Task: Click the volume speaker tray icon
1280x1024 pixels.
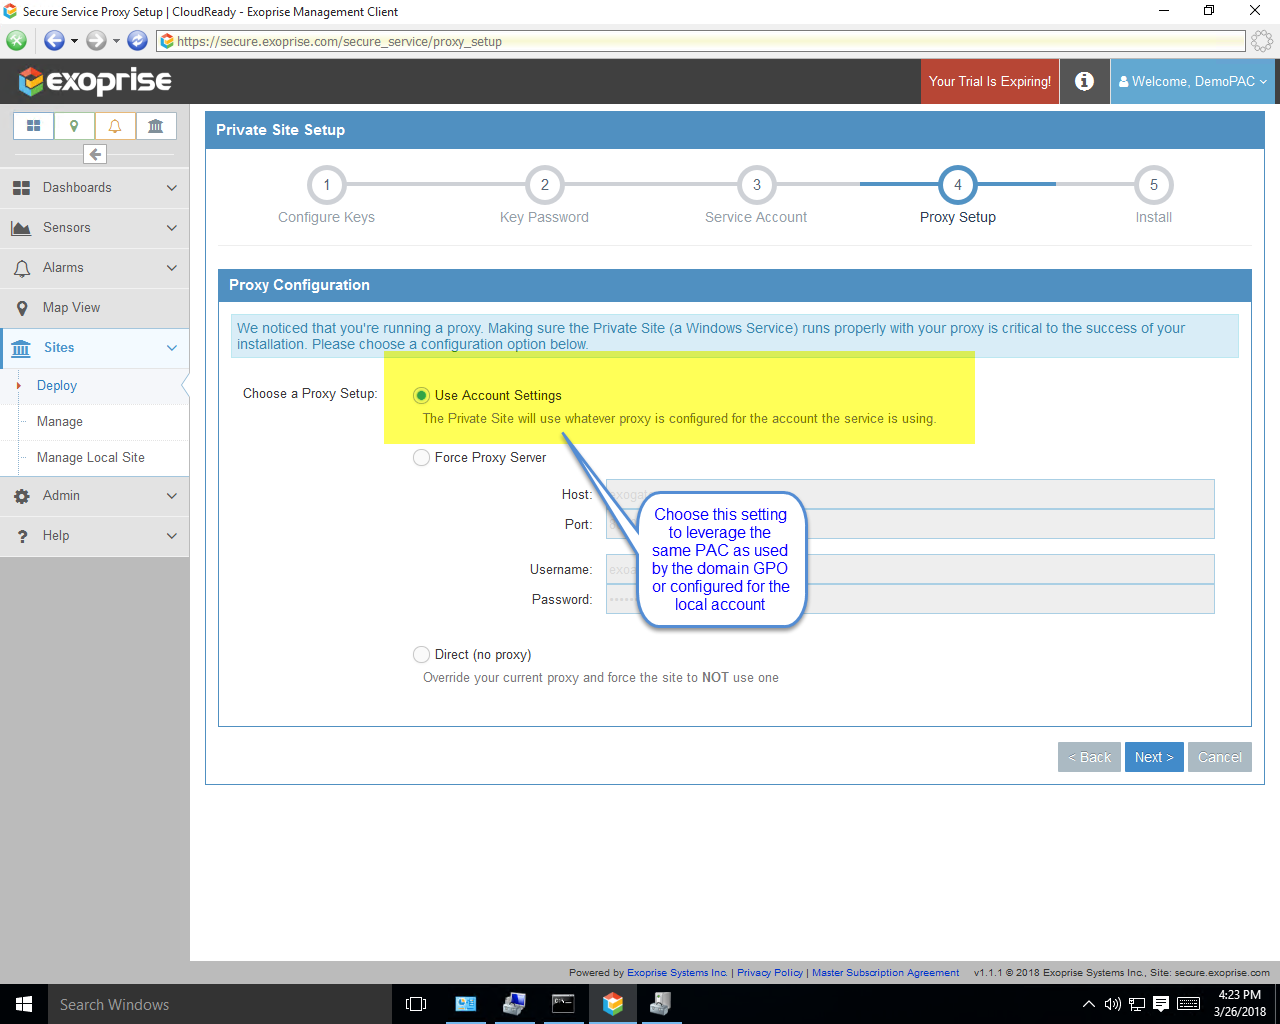Action: 1112,1004
